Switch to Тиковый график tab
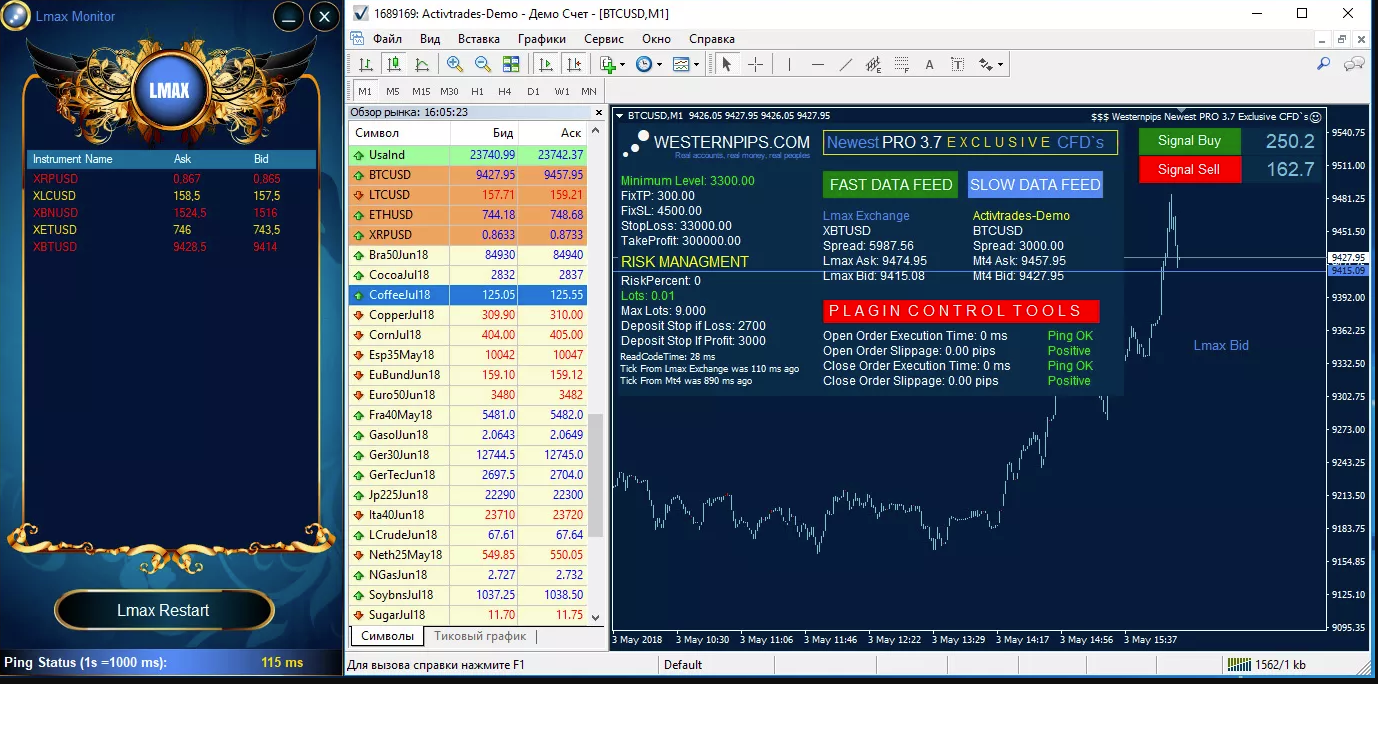The image size is (1378, 745). pos(480,636)
